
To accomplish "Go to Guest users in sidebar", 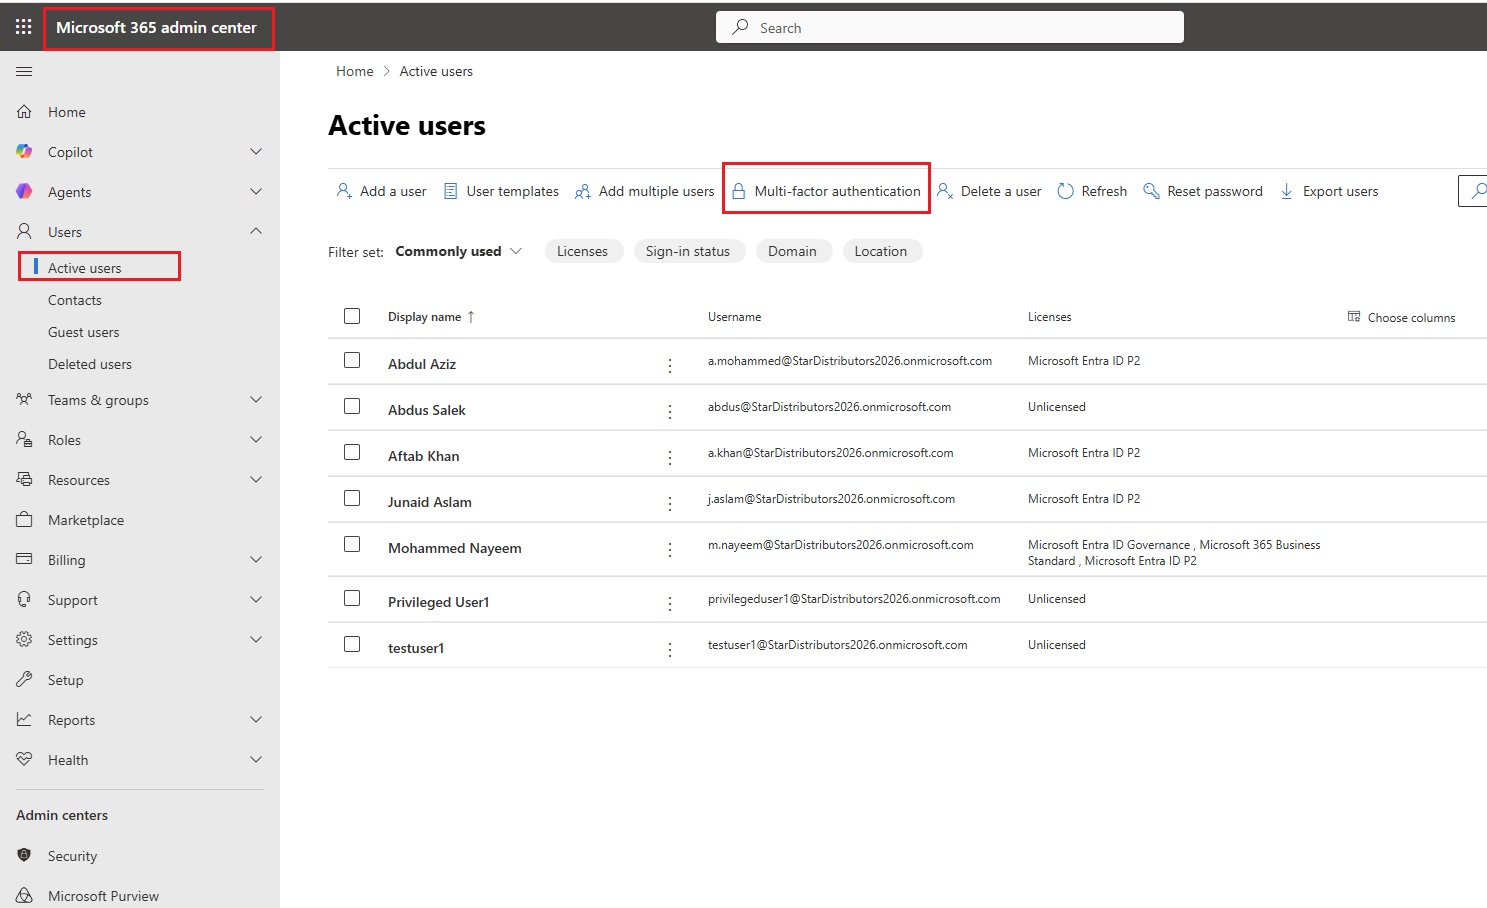I will click(83, 332).
